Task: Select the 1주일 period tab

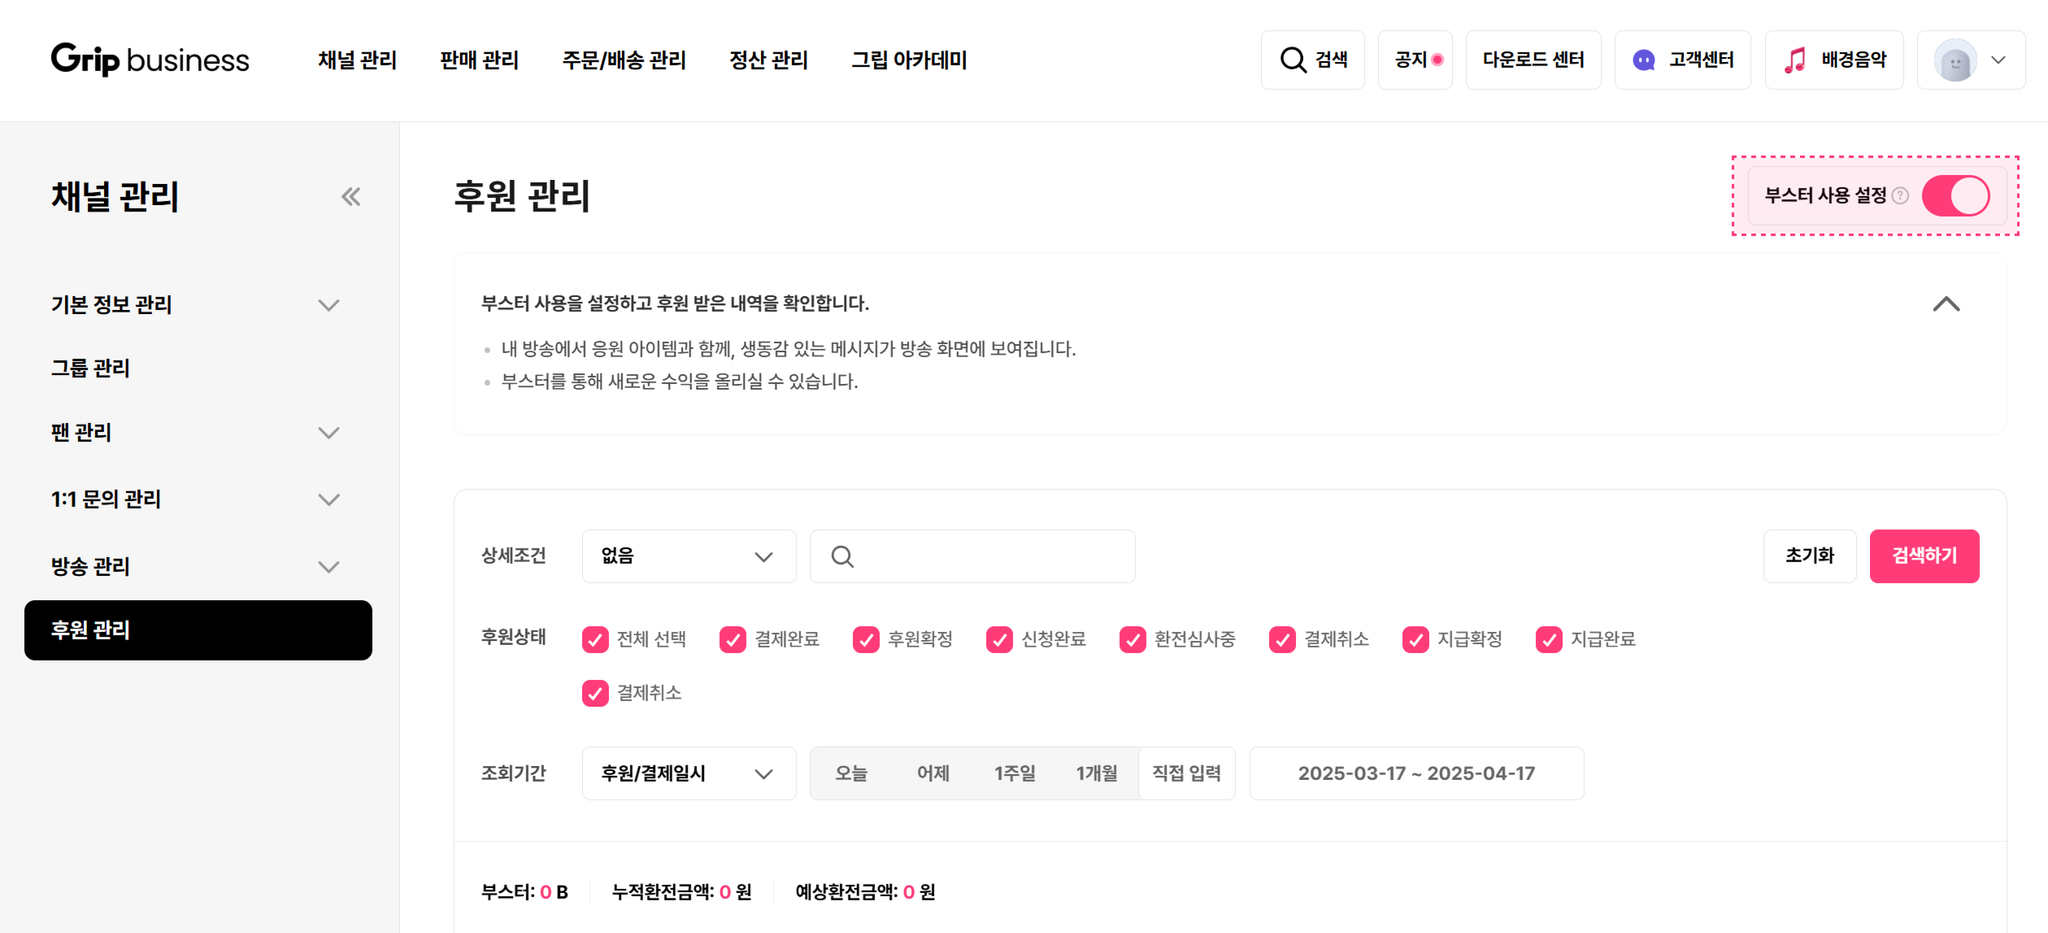Action: tap(1014, 773)
